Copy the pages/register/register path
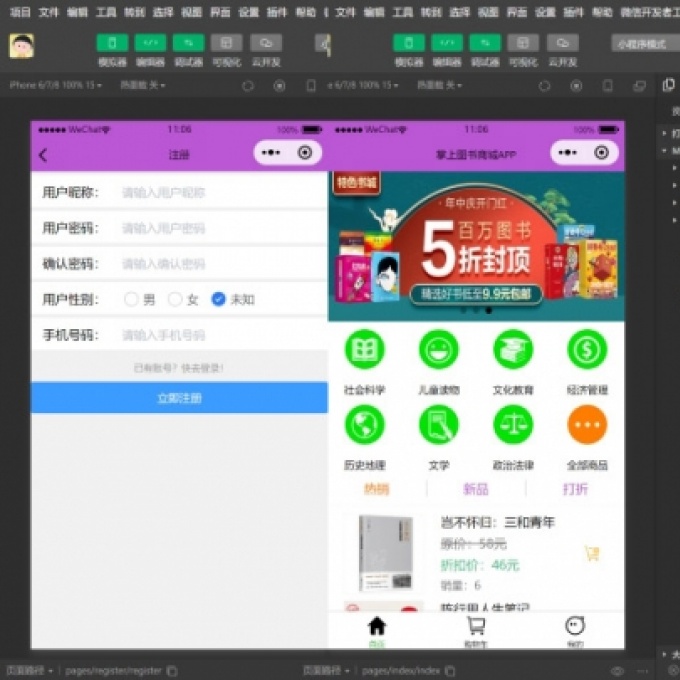This screenshot has width=680, height=680. (x=172, y=671)
